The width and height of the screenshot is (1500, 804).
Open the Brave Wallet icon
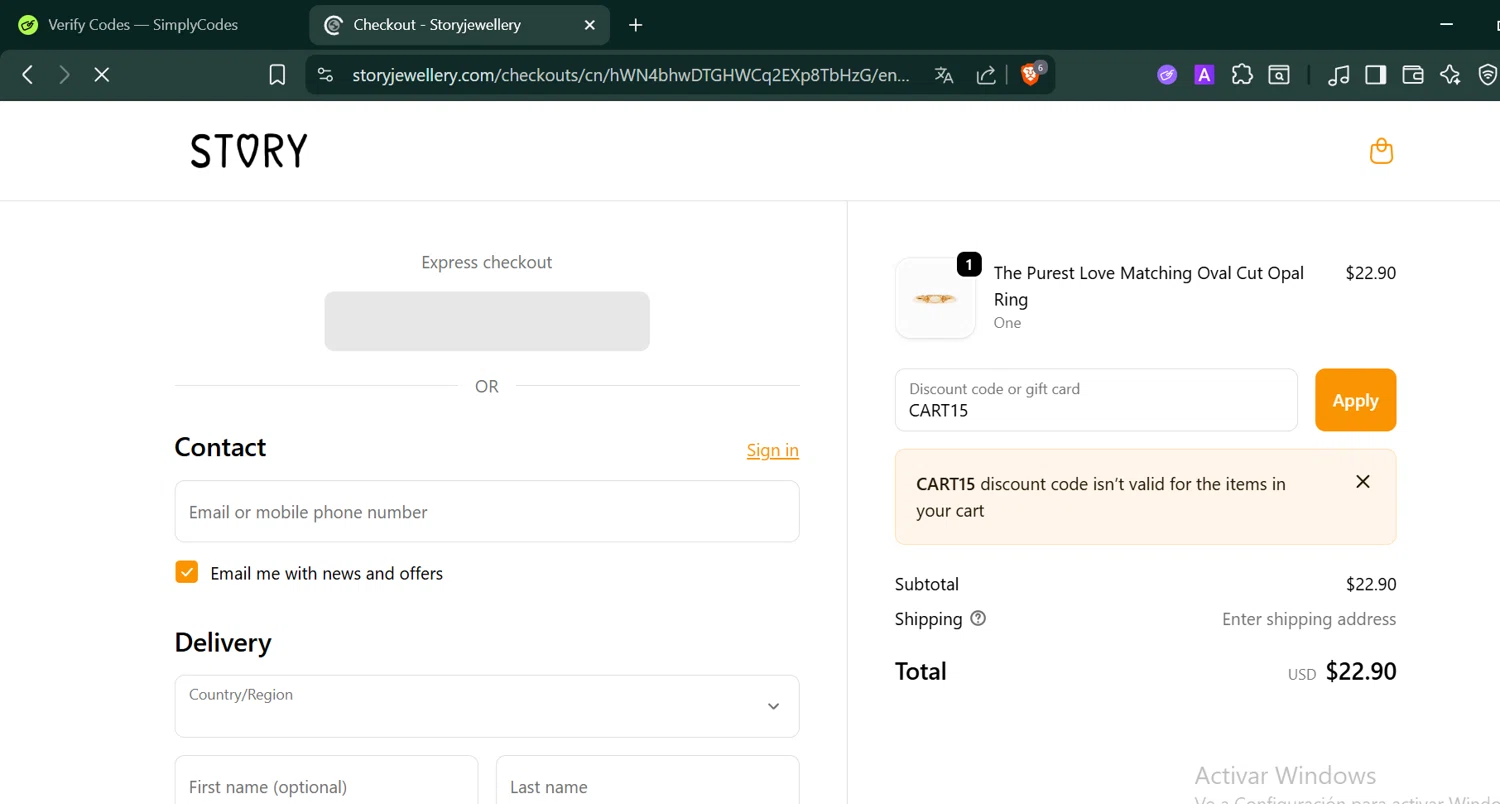click(1413, 75)
